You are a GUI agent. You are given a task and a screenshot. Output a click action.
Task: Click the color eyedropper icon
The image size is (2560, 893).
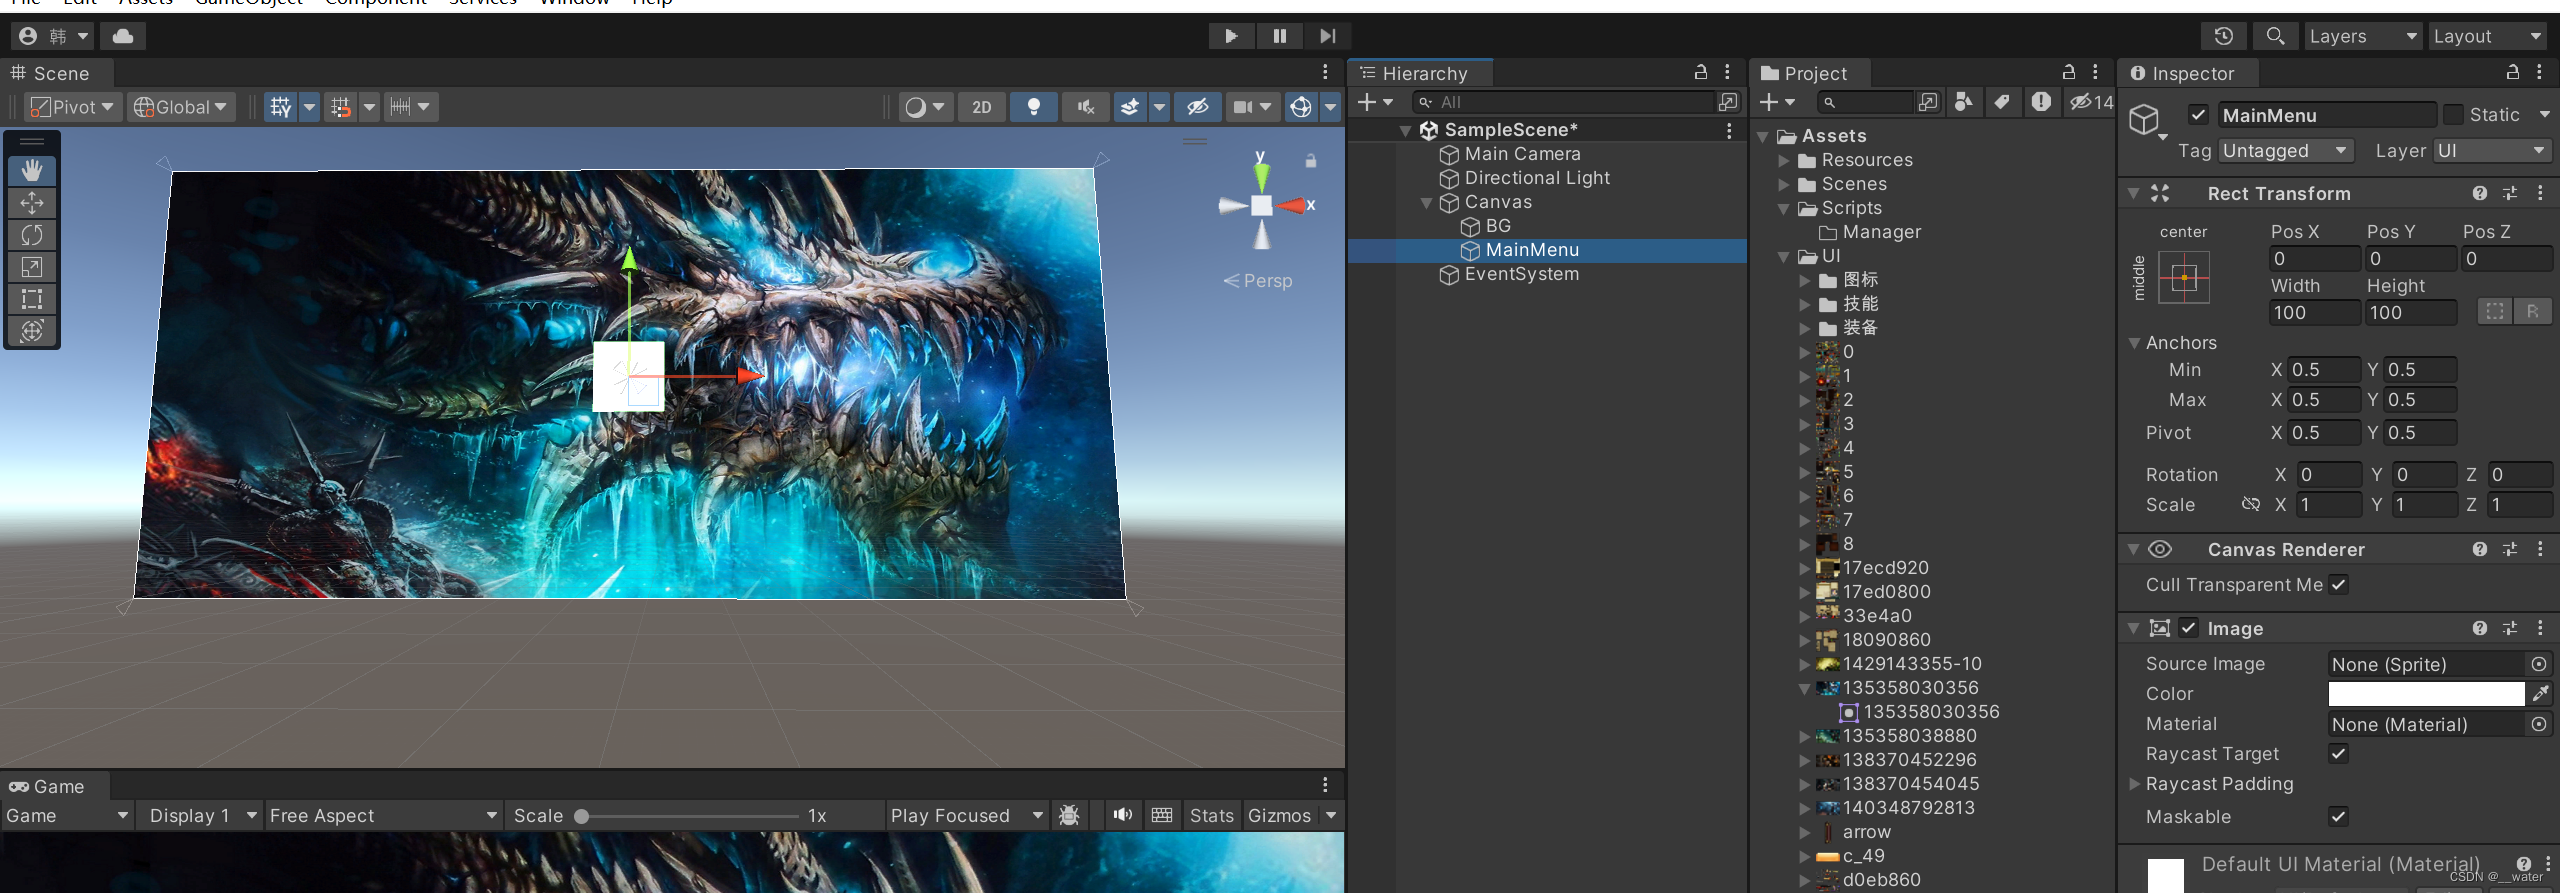(2540, 694)
